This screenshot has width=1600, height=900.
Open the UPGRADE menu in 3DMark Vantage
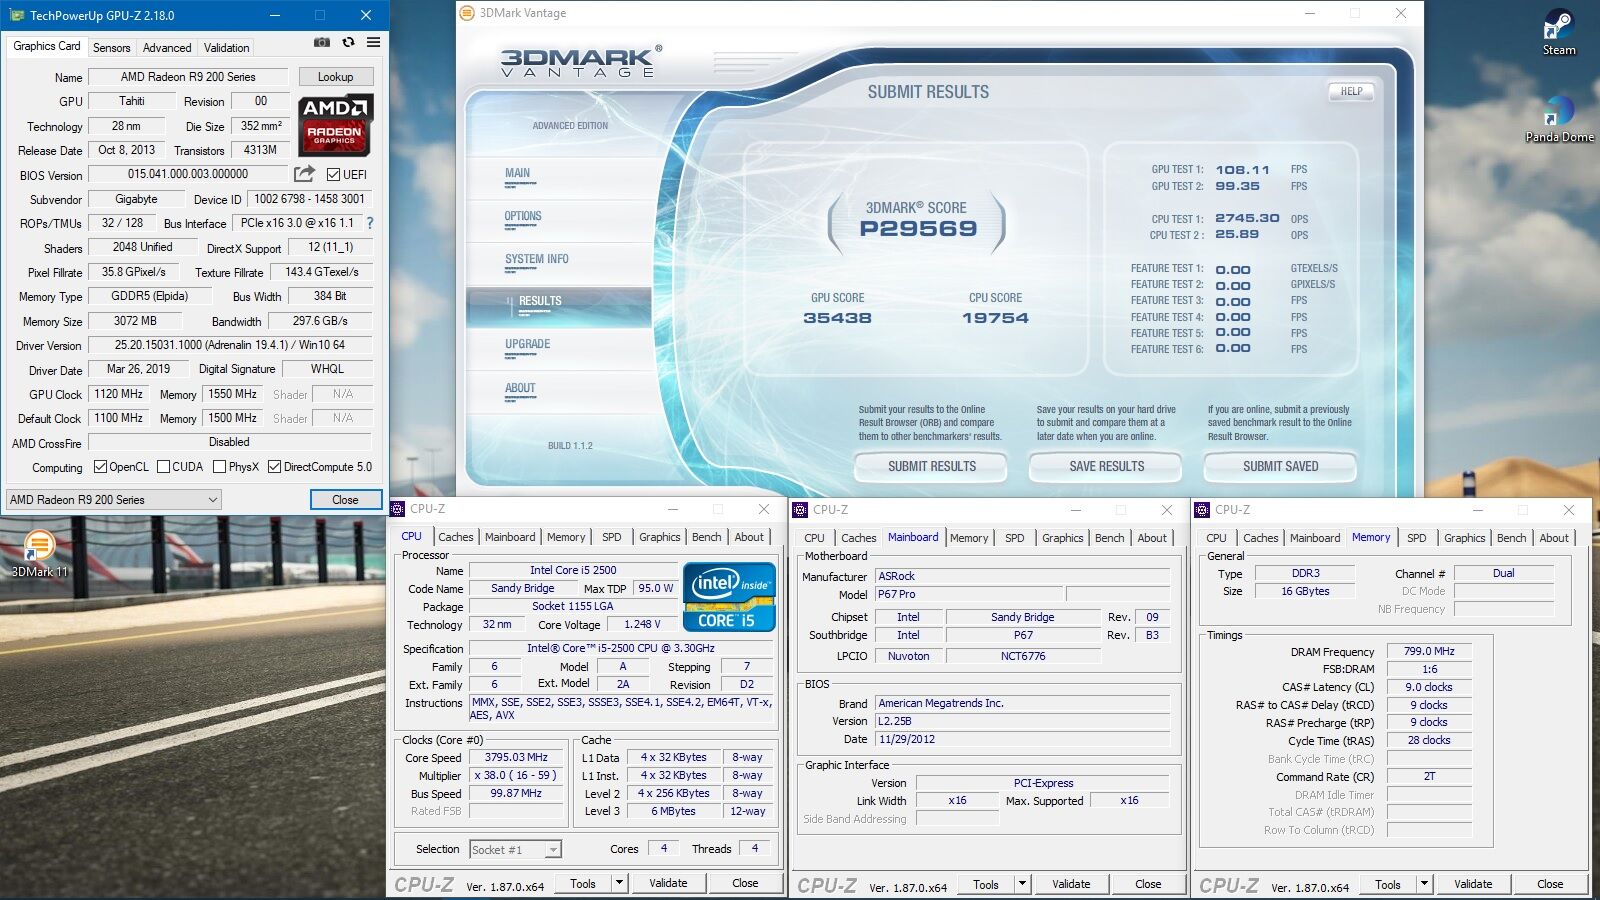[527, 344]
